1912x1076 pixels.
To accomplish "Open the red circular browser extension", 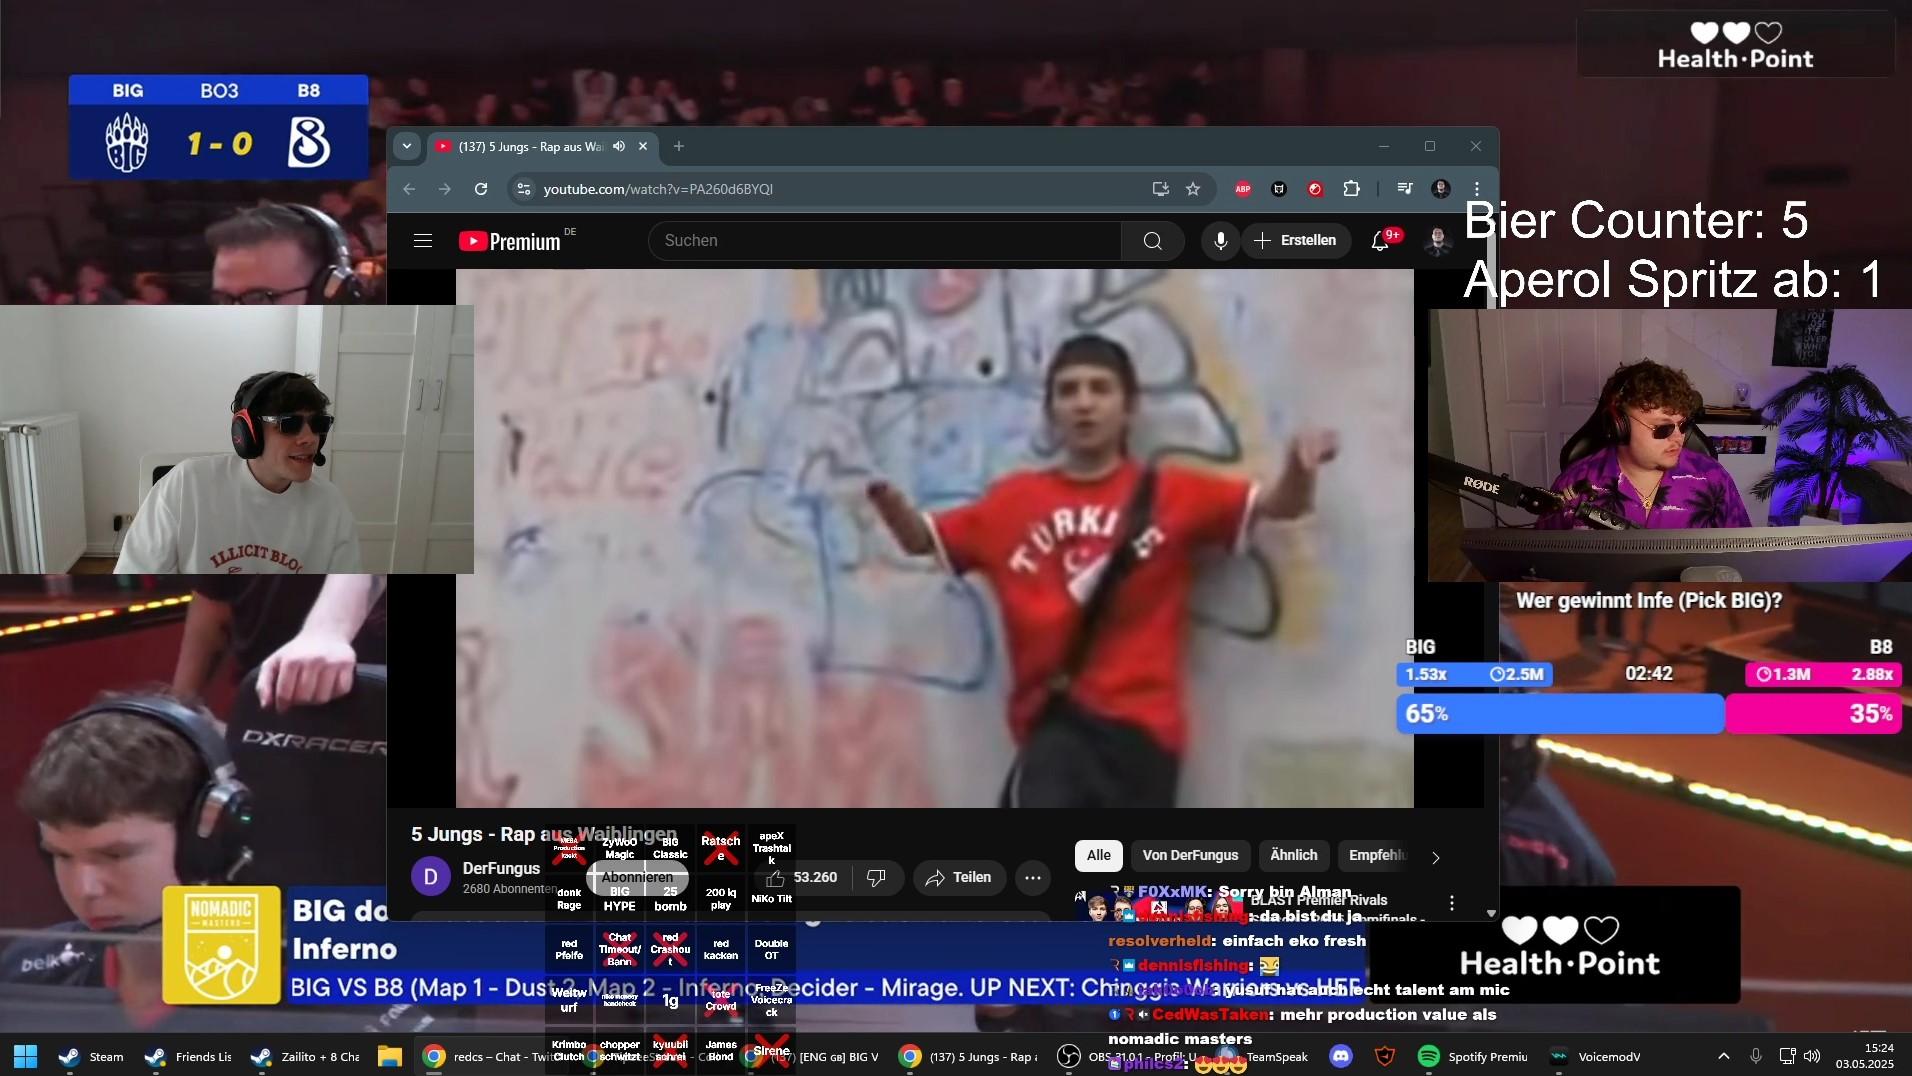I will [1315, 189].
